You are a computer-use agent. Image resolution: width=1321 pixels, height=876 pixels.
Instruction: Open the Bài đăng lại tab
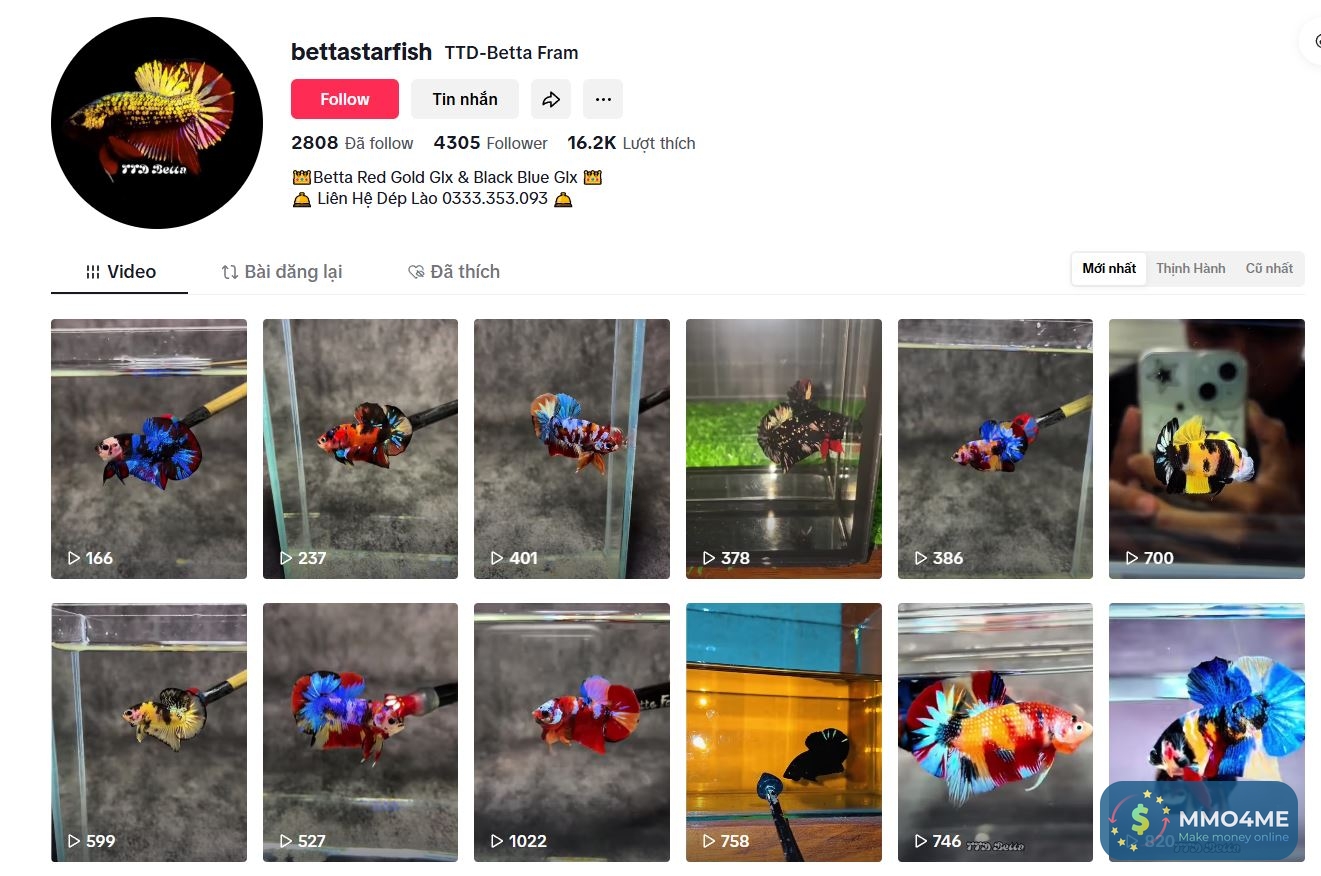coord(282,272)
